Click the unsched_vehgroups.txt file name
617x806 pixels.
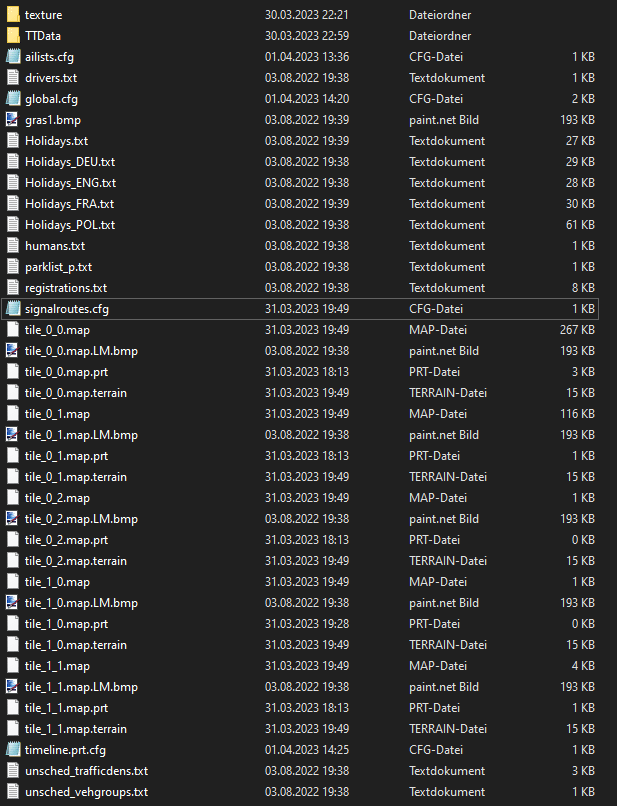86,792
